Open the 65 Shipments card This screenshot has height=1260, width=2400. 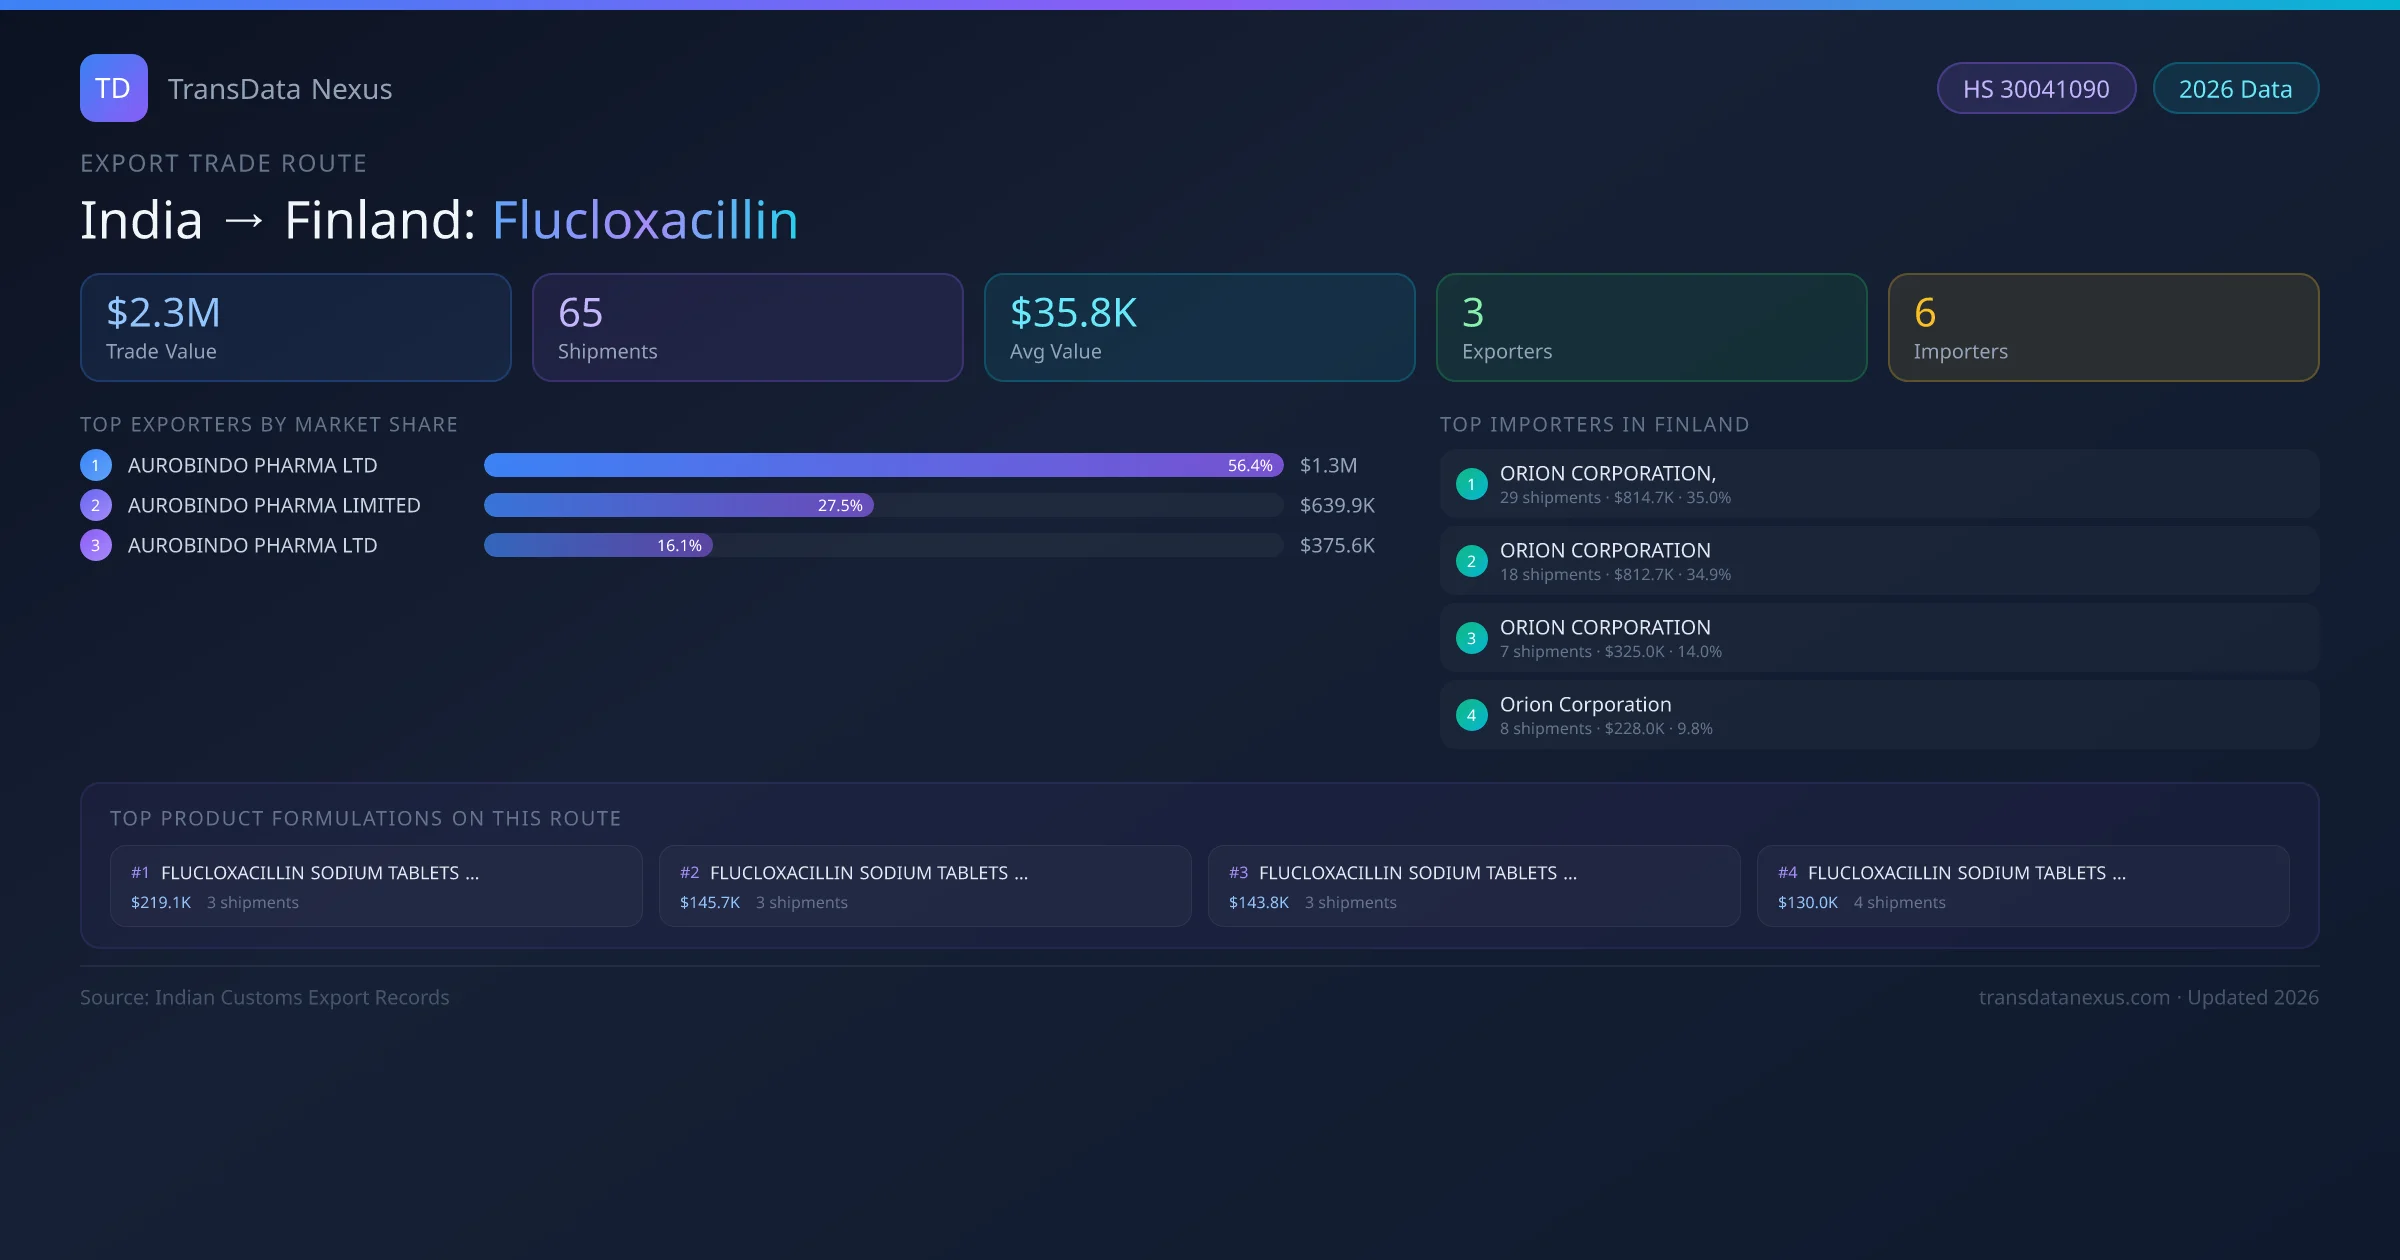pos(747,327)
